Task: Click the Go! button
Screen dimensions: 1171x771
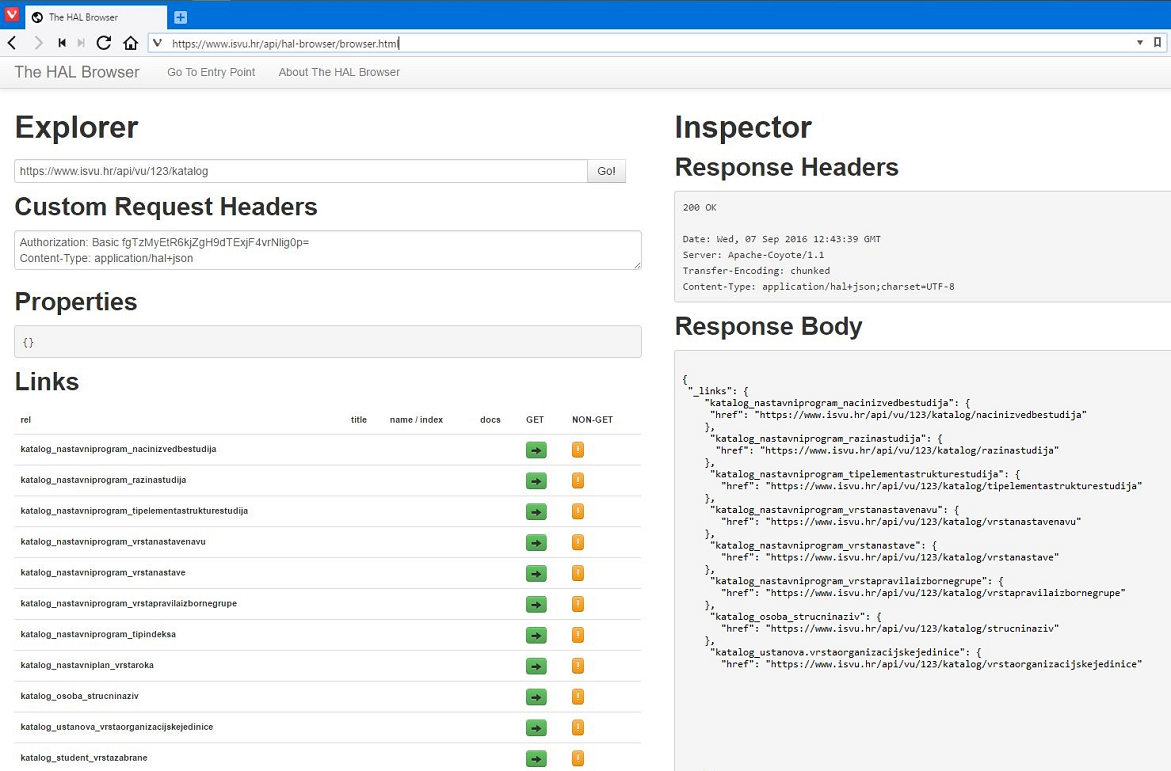Action: tap(606, 171)
